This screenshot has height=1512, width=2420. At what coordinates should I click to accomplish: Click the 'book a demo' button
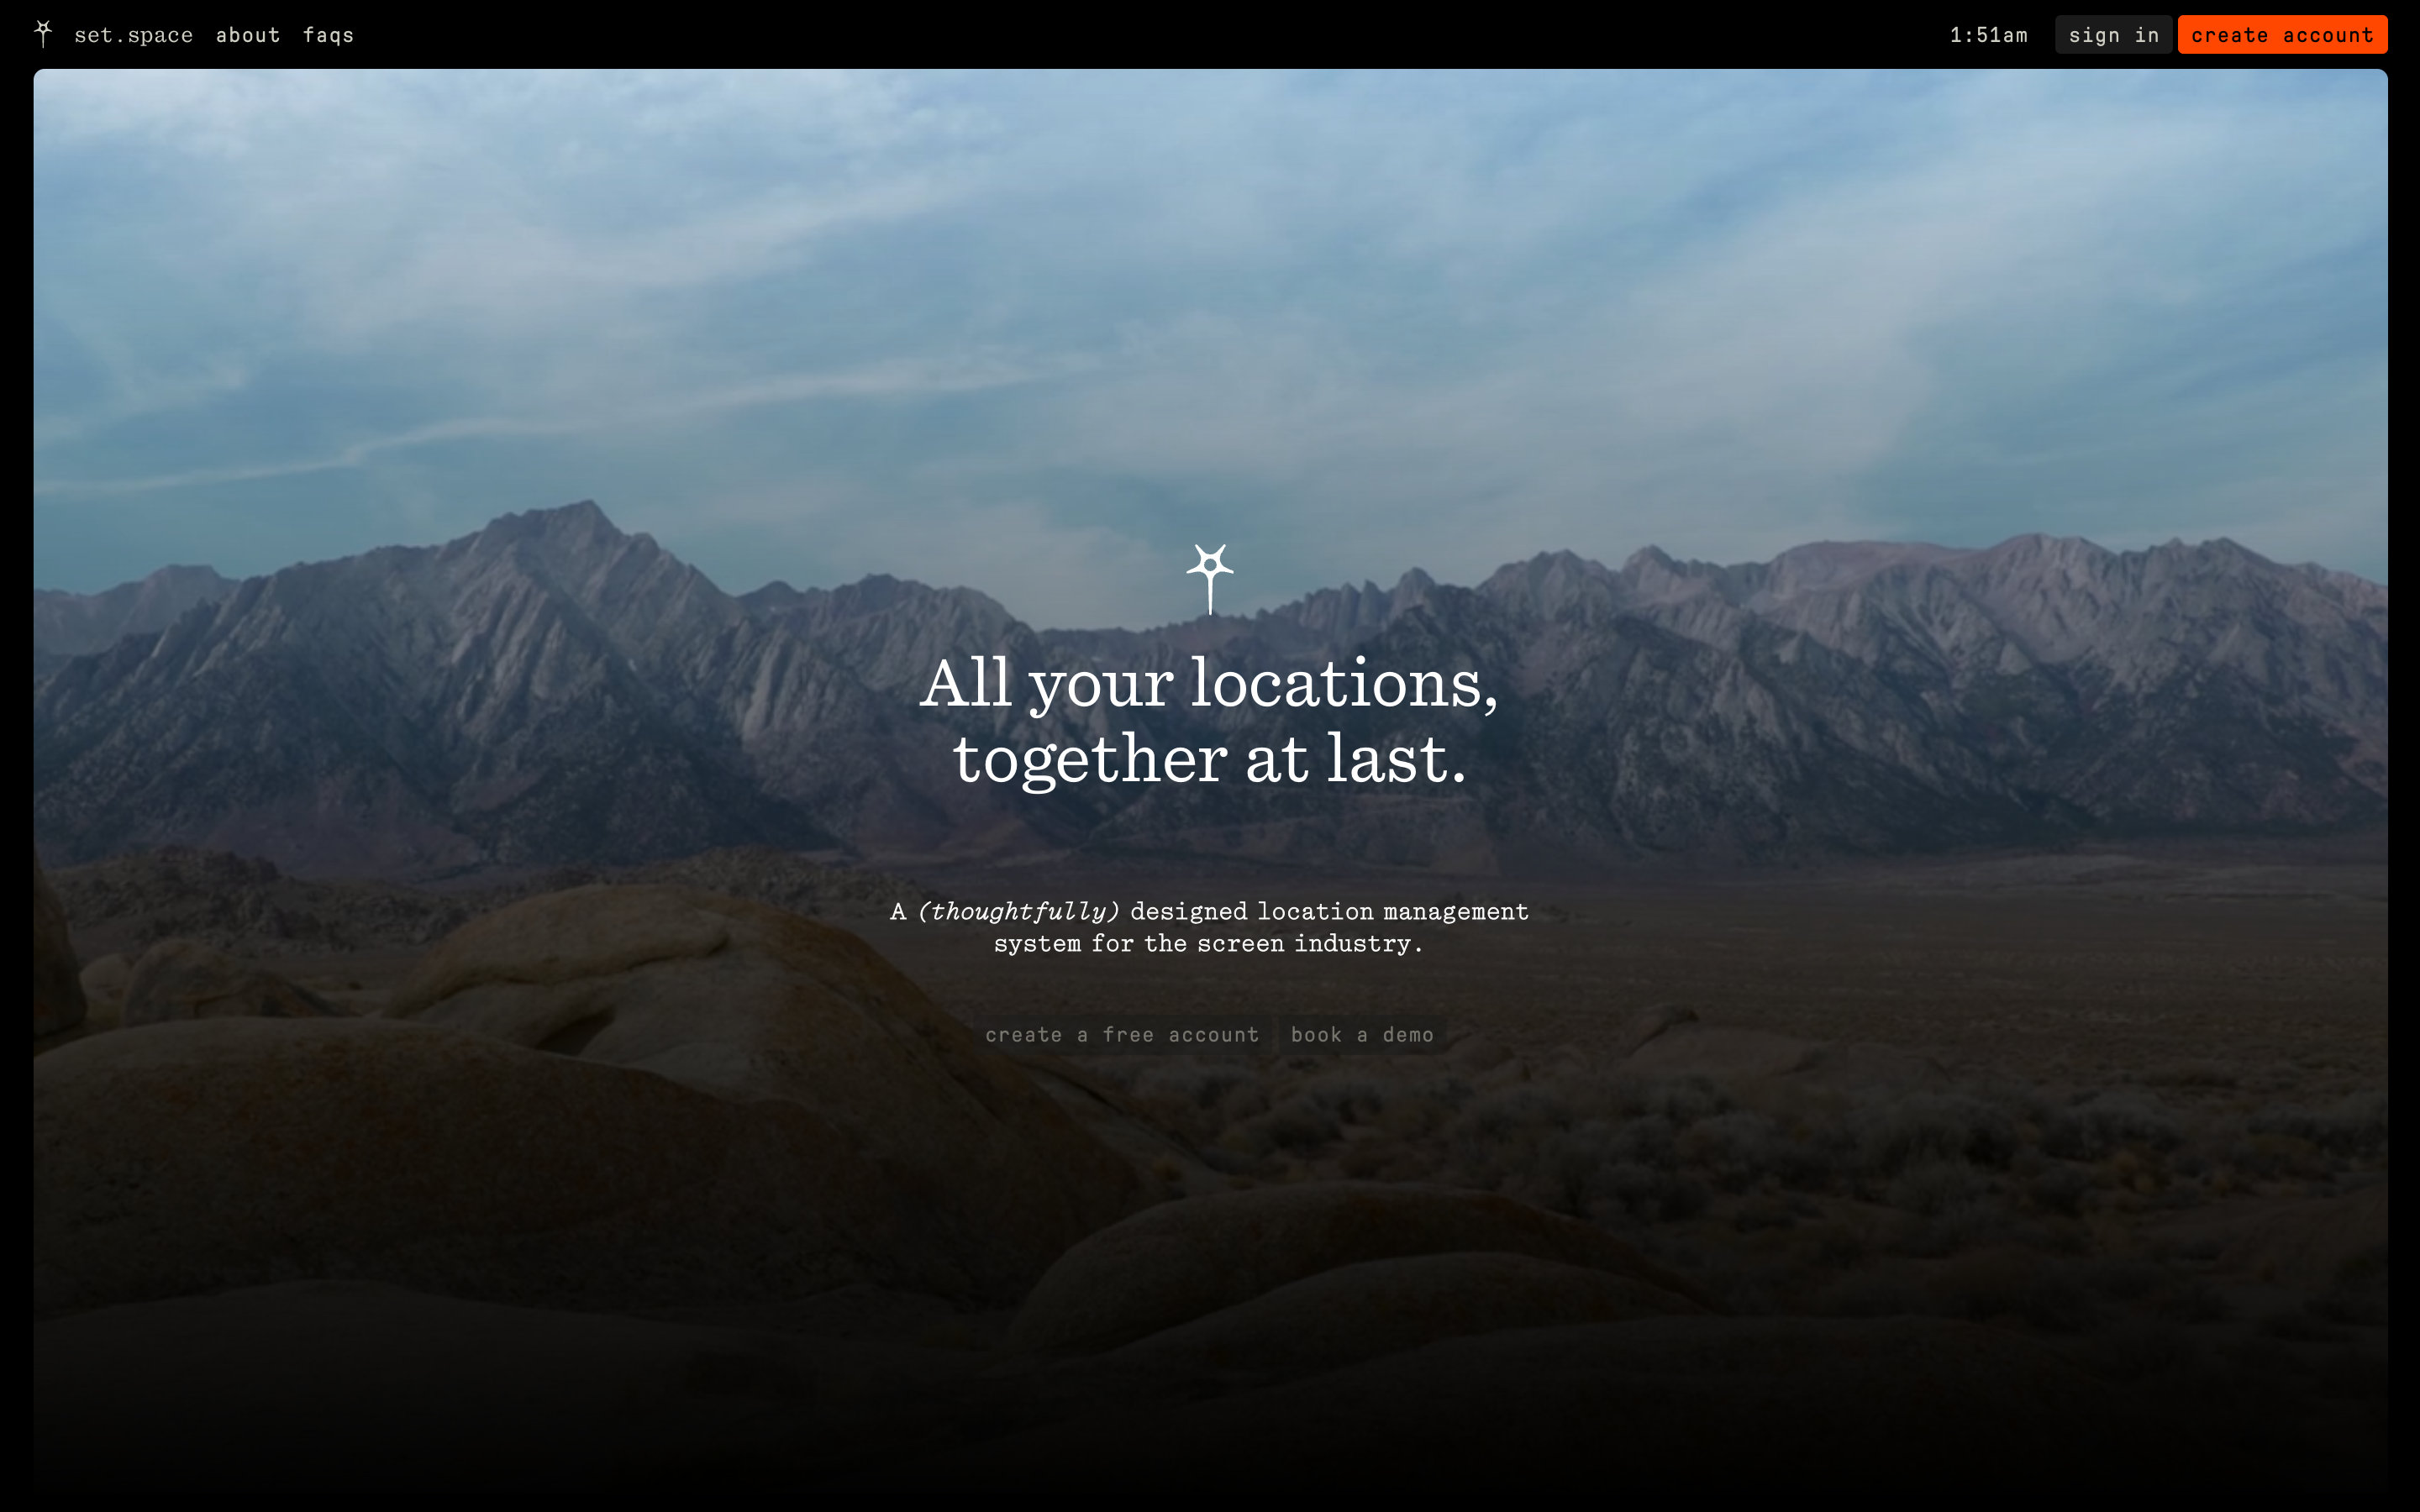(x=1362, y=1035)
